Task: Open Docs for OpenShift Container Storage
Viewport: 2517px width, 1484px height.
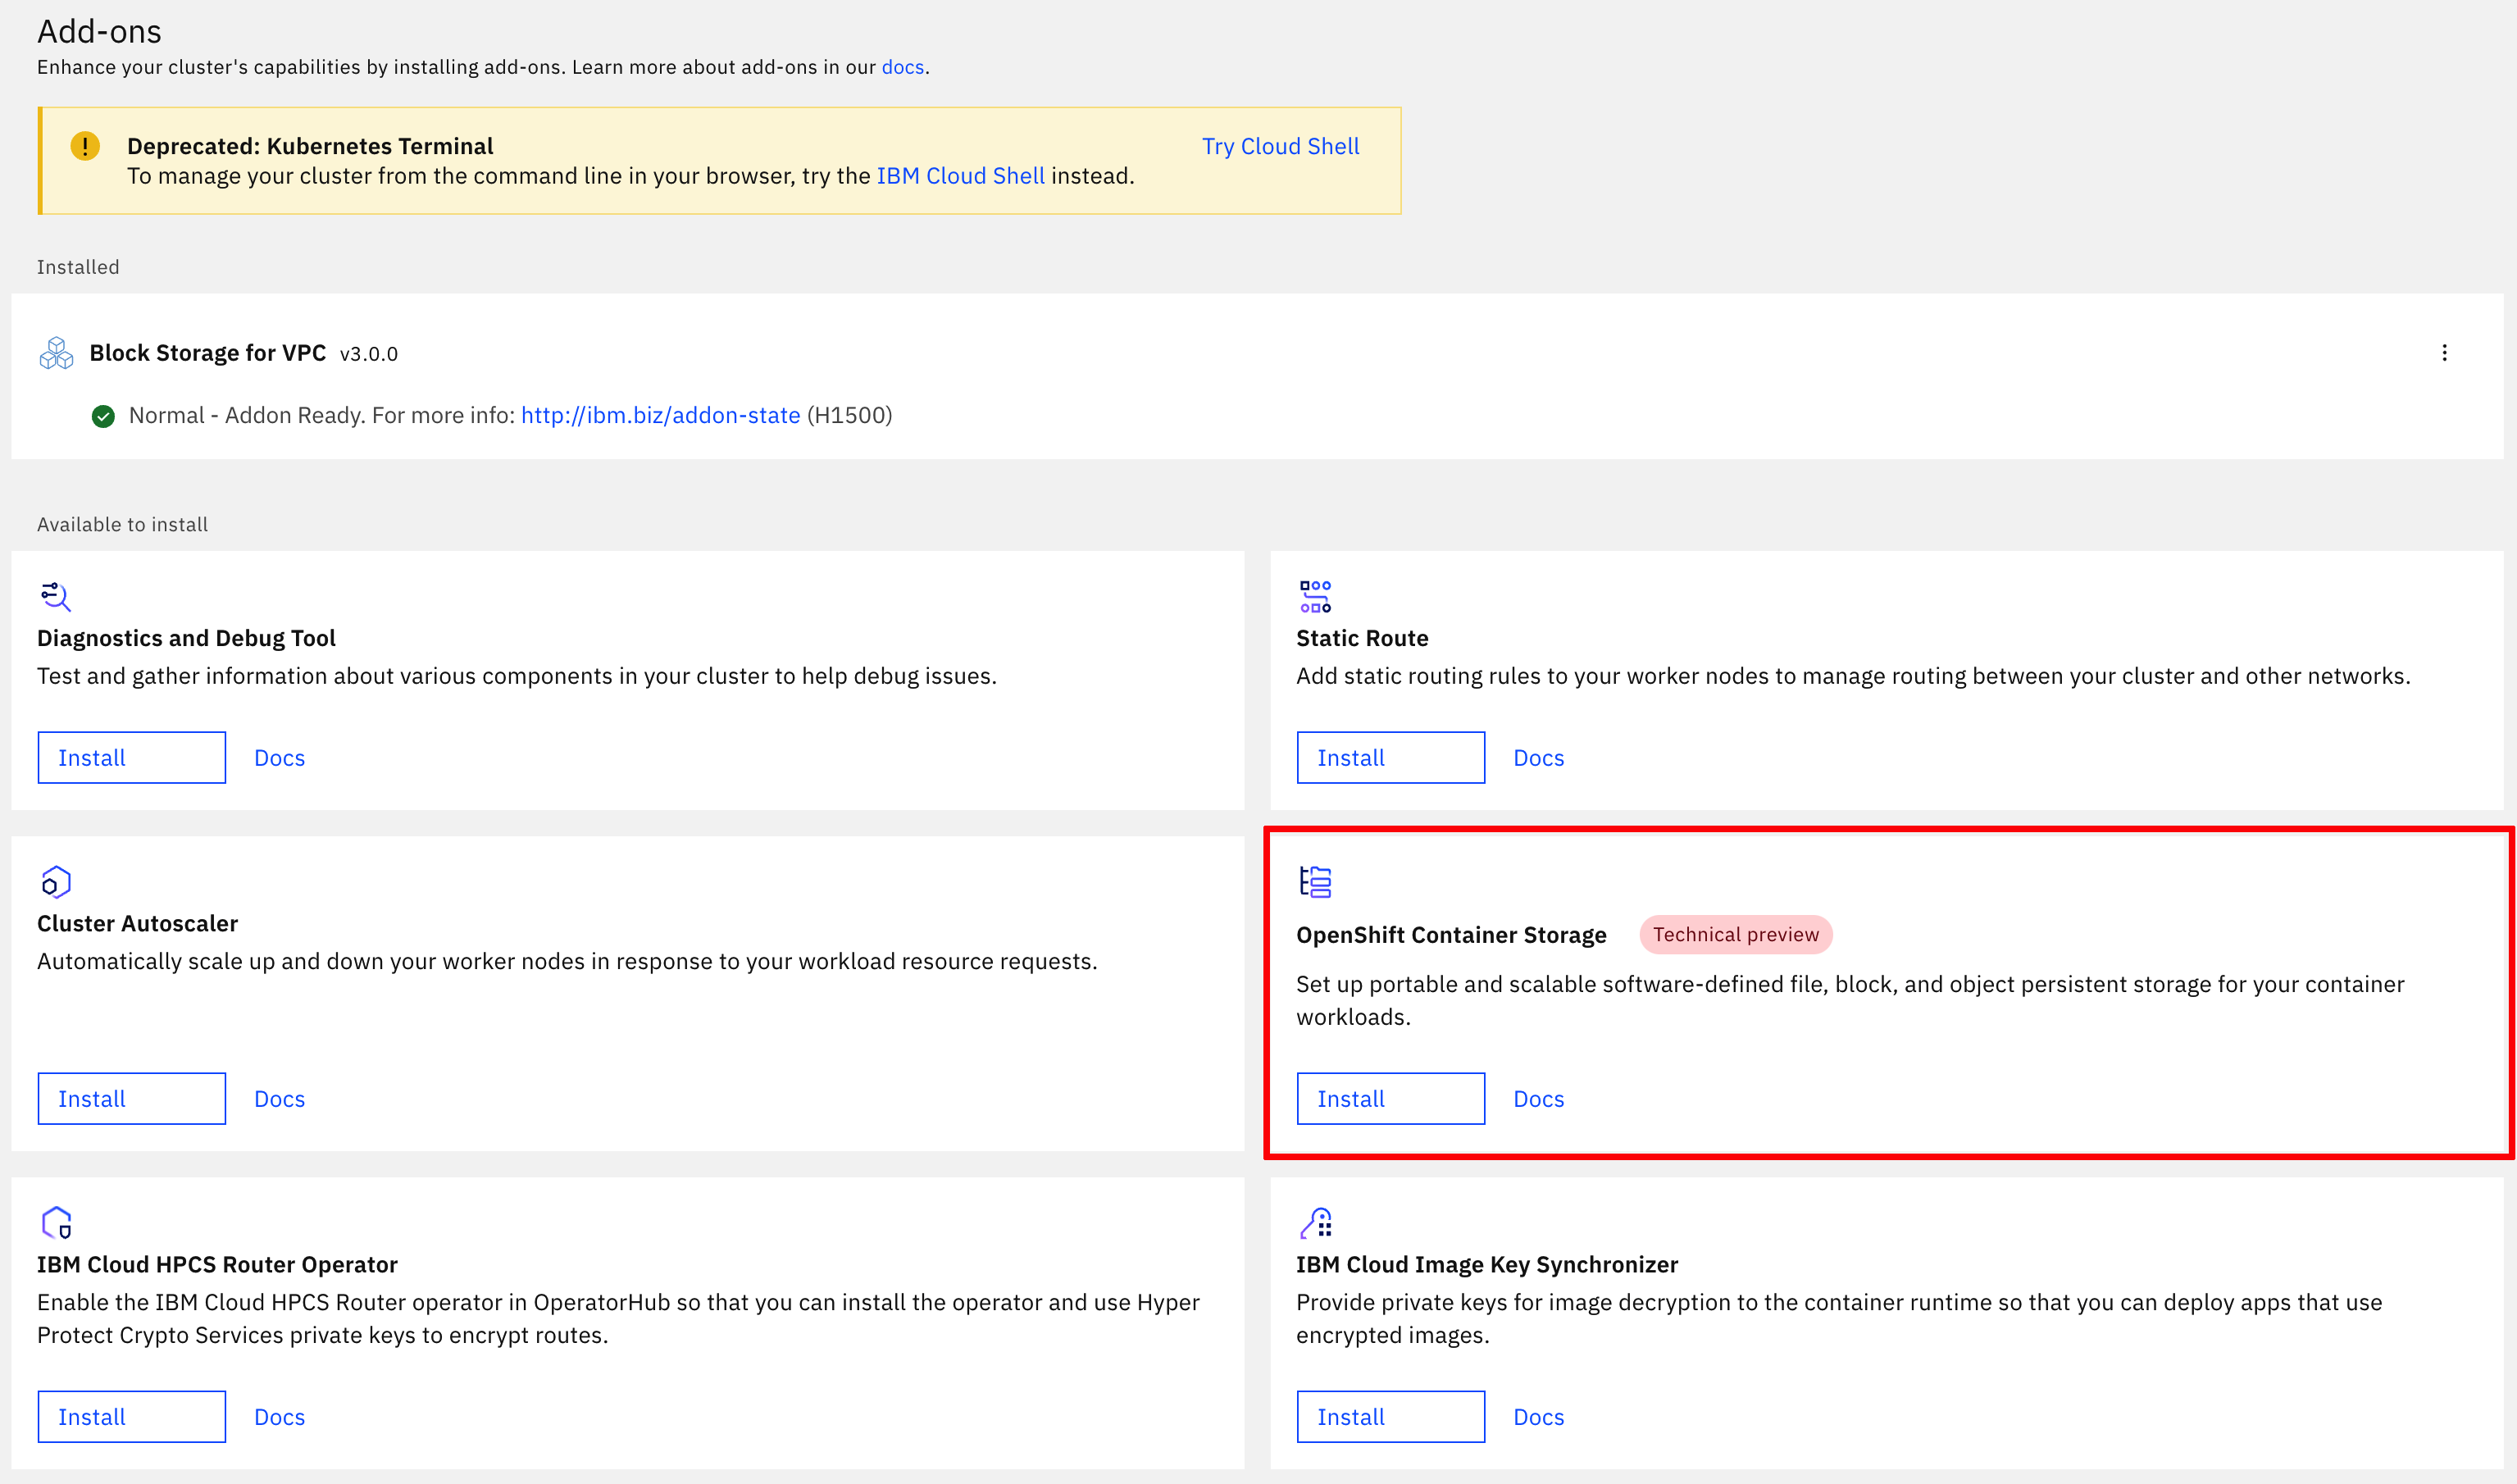Action: 1539,1099
